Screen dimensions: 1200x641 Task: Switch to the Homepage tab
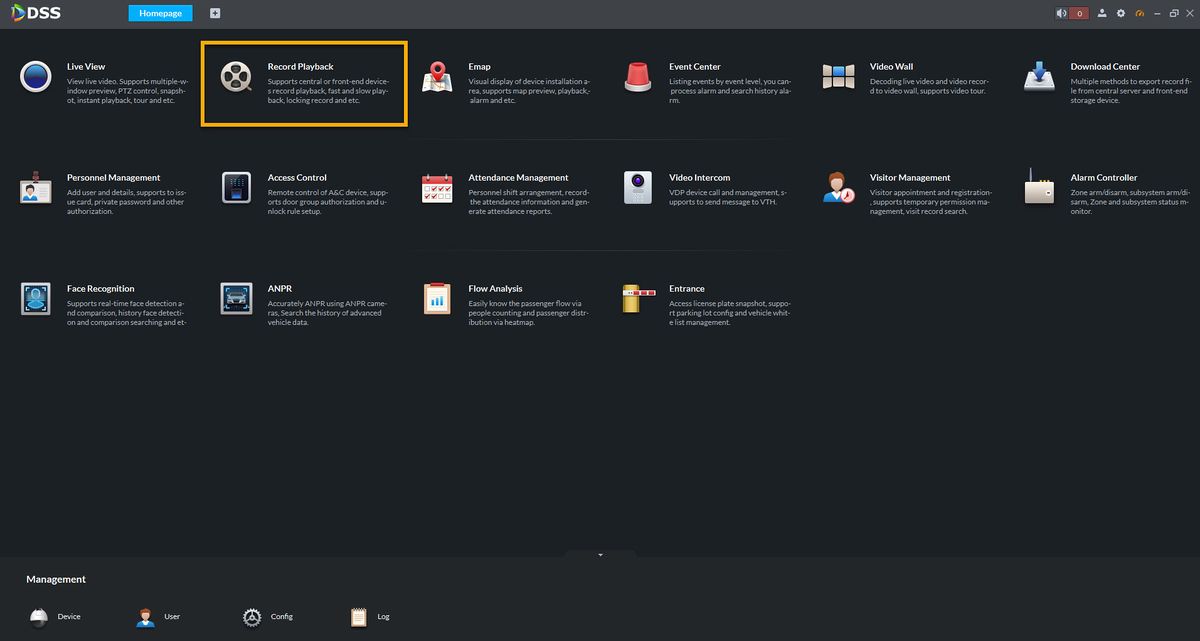click(x=160, y=13)
